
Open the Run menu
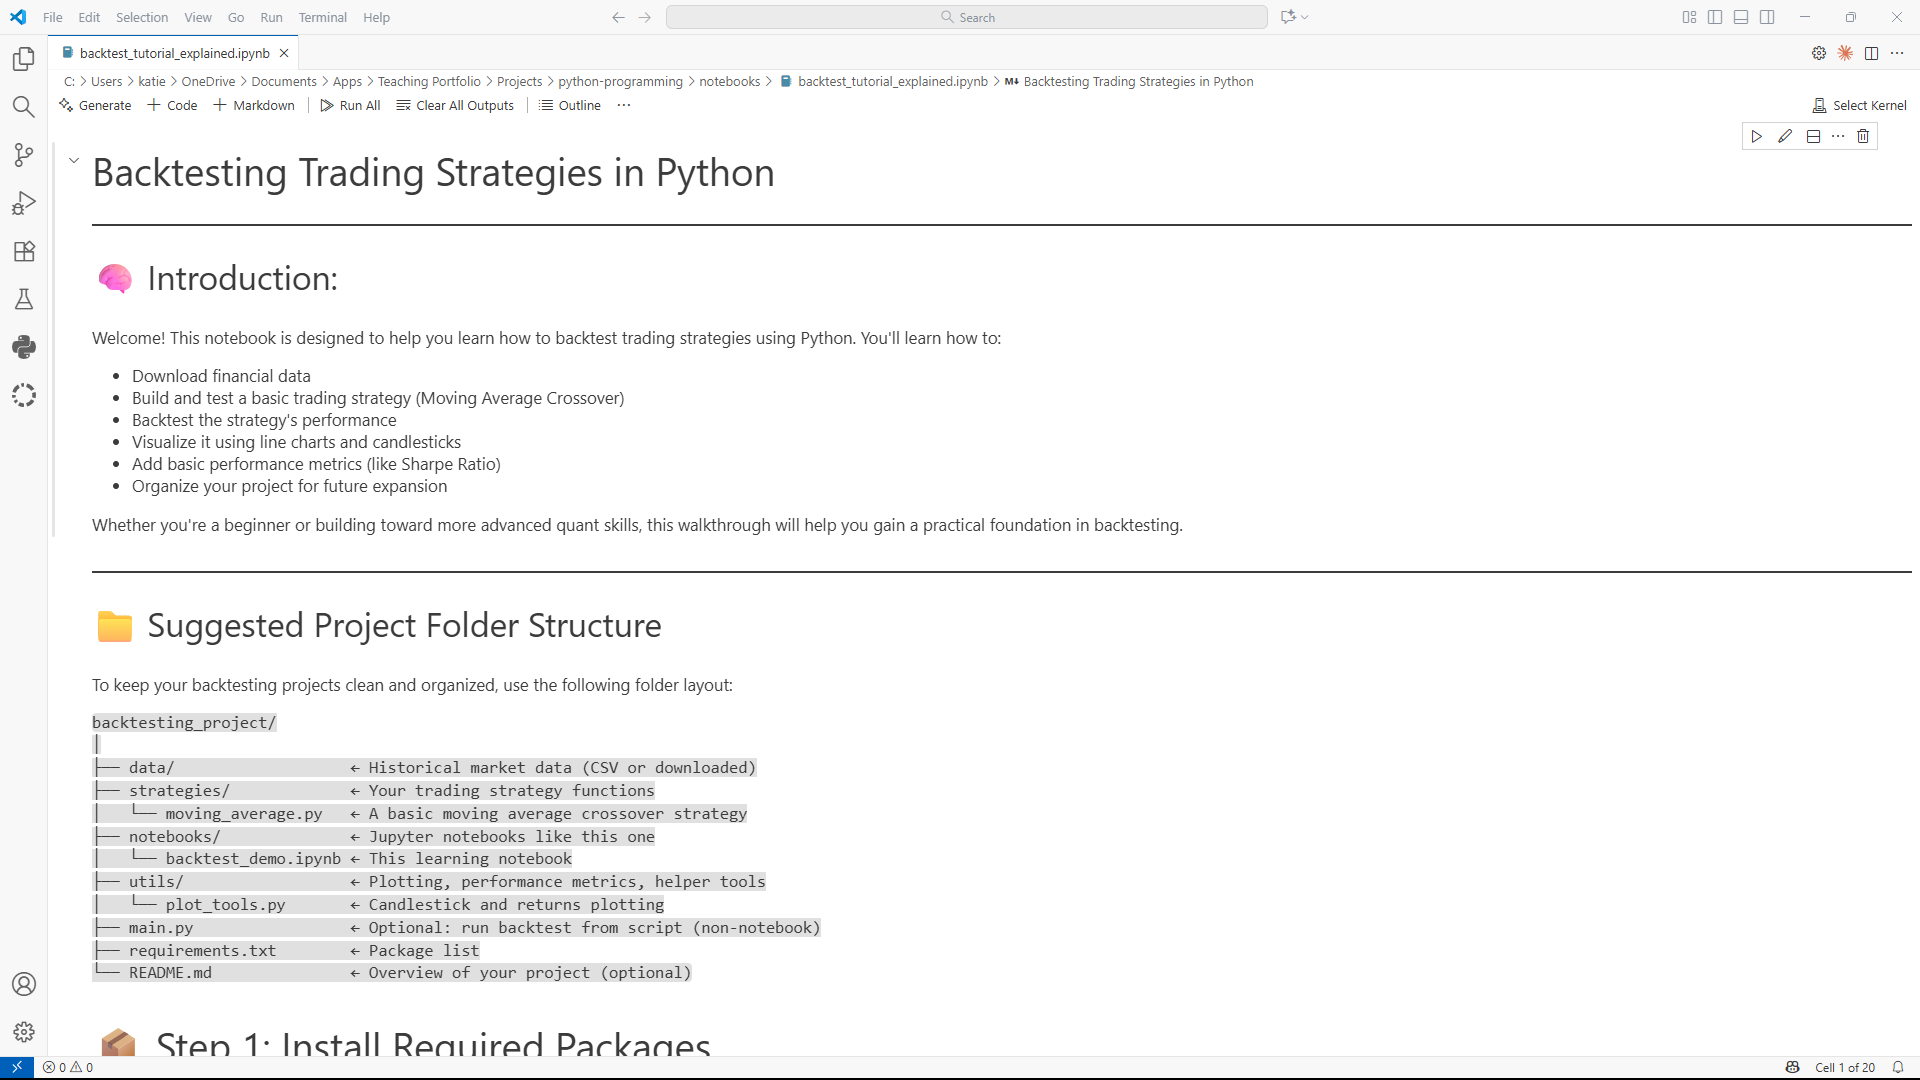[x=270, y=17]
